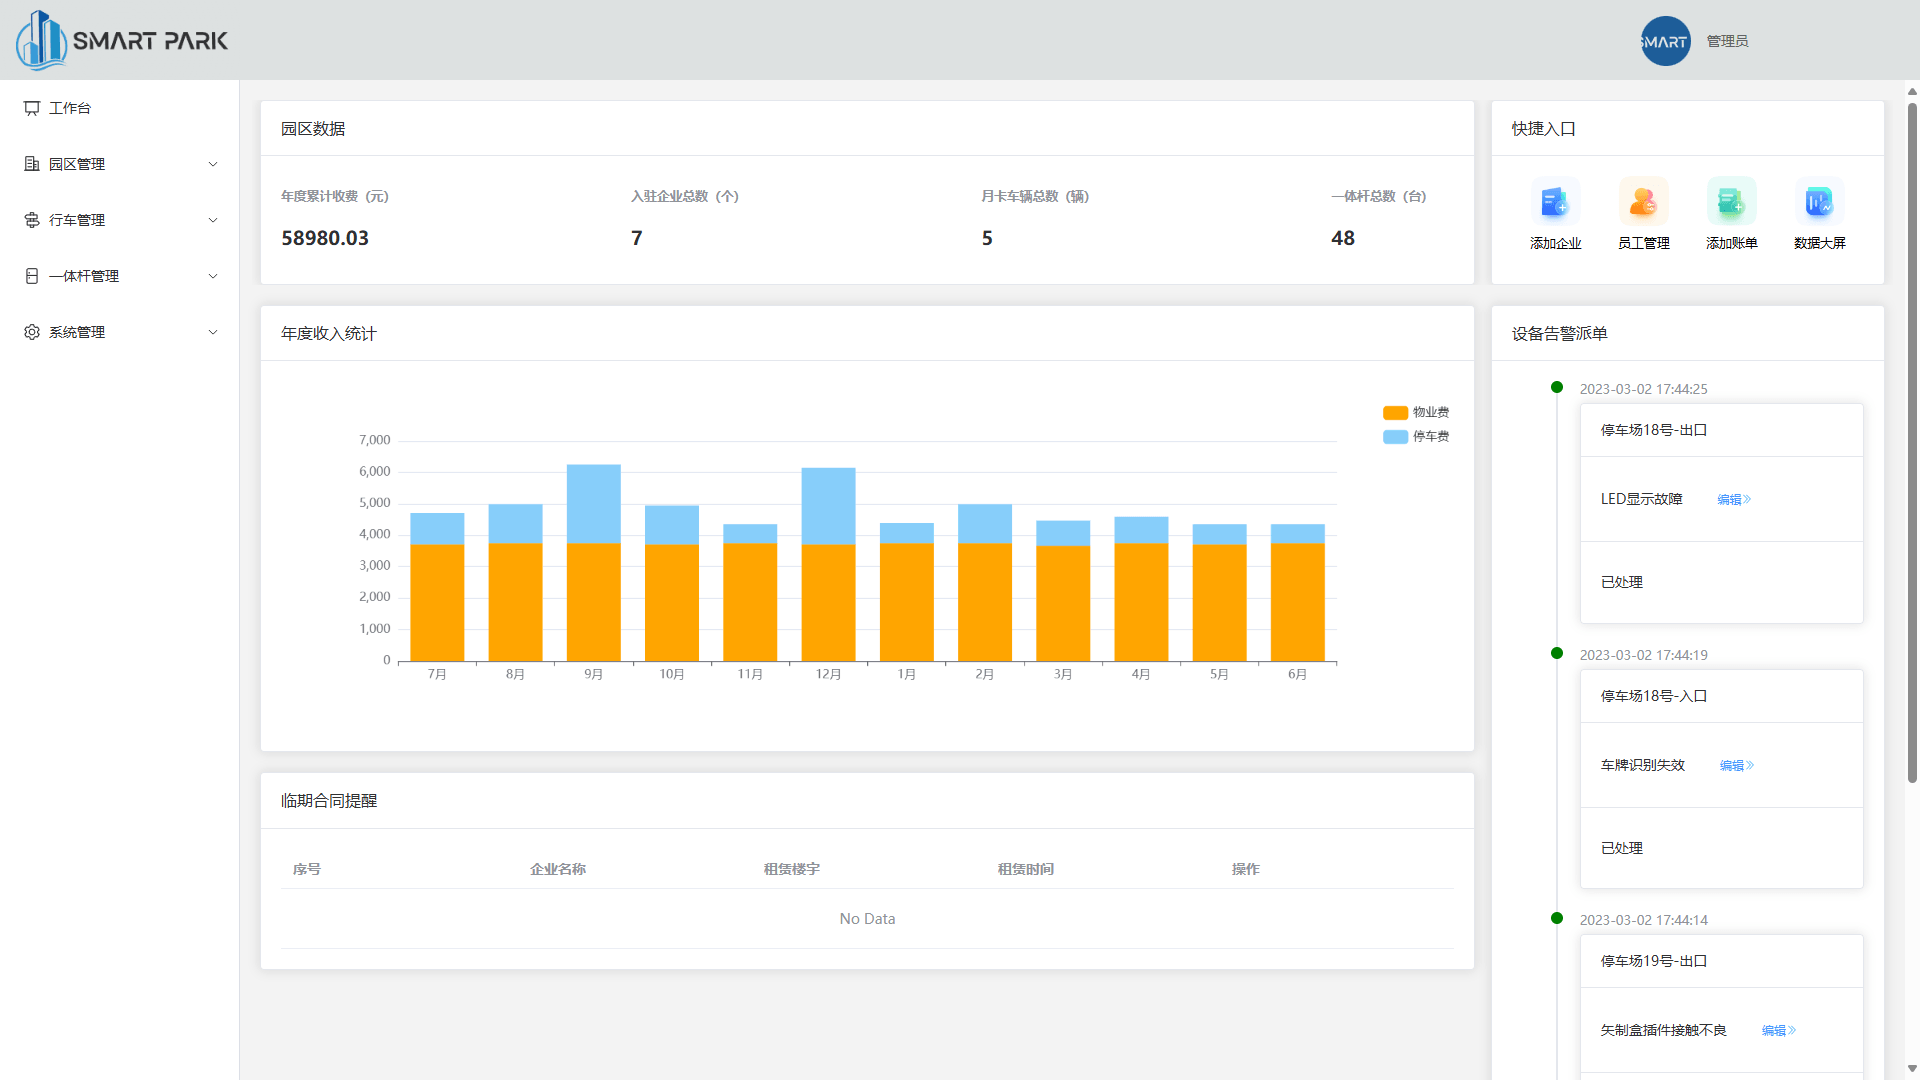Expand the 一体杆管理 menu chevron

click(212, 276)
